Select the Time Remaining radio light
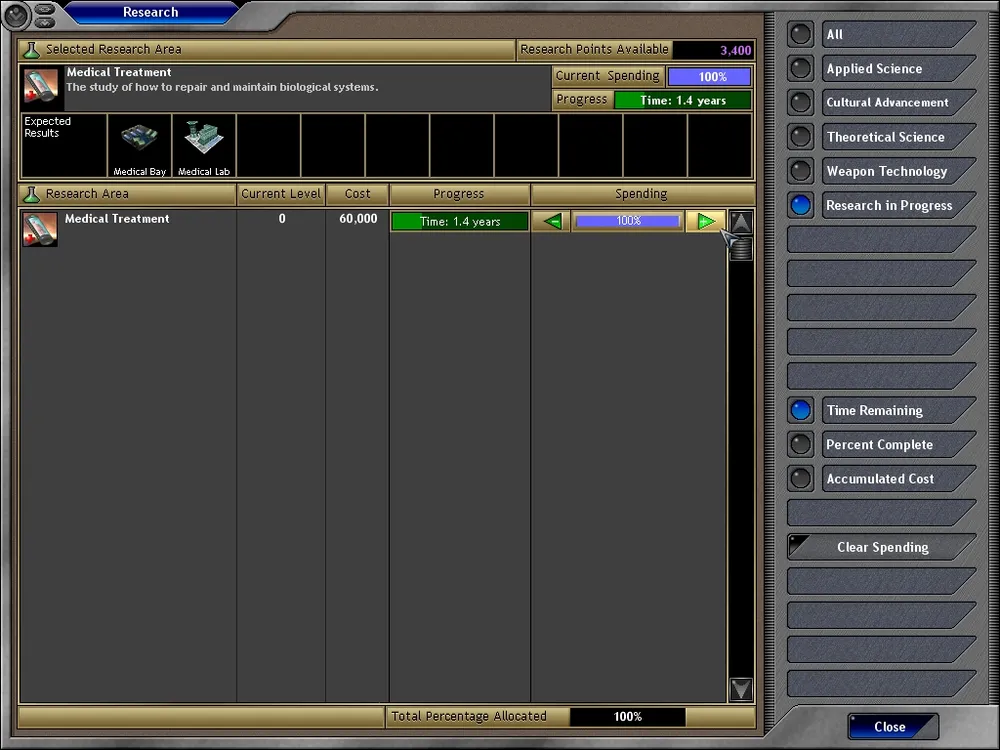Viewport: 1000px width, 750px height. pos(800,410)
